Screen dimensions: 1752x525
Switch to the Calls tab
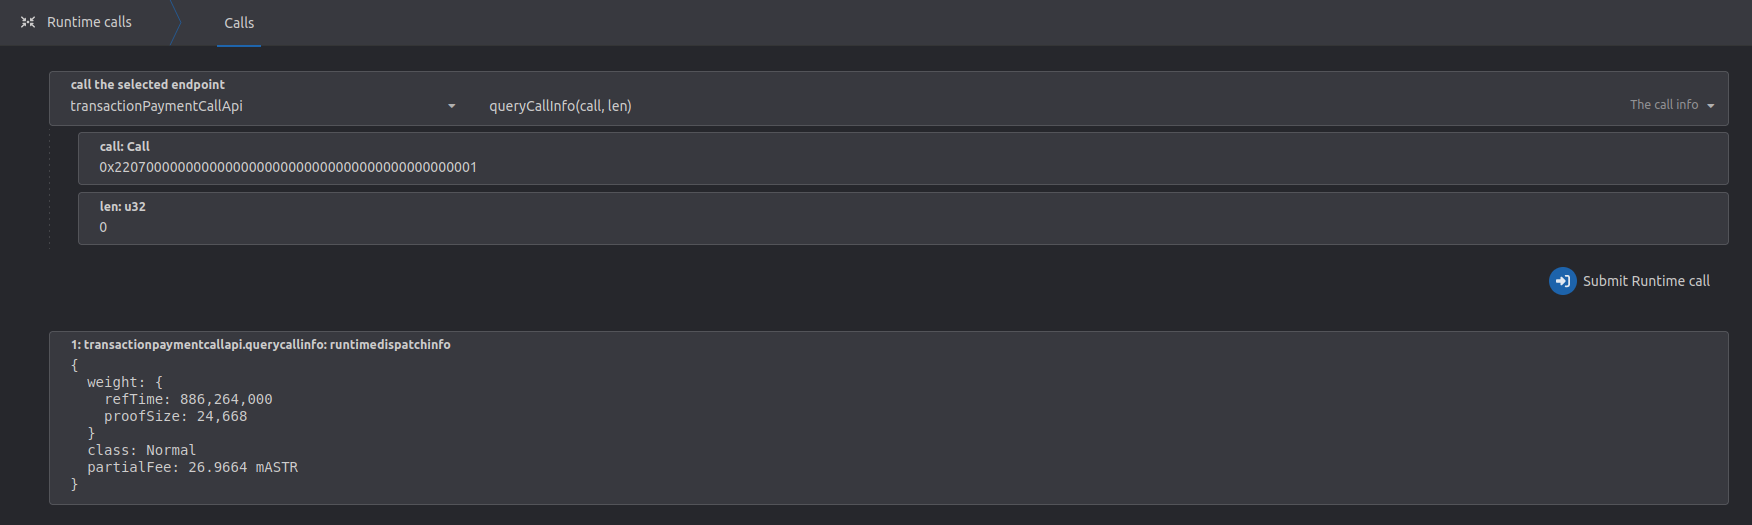[x=239, y=23]
